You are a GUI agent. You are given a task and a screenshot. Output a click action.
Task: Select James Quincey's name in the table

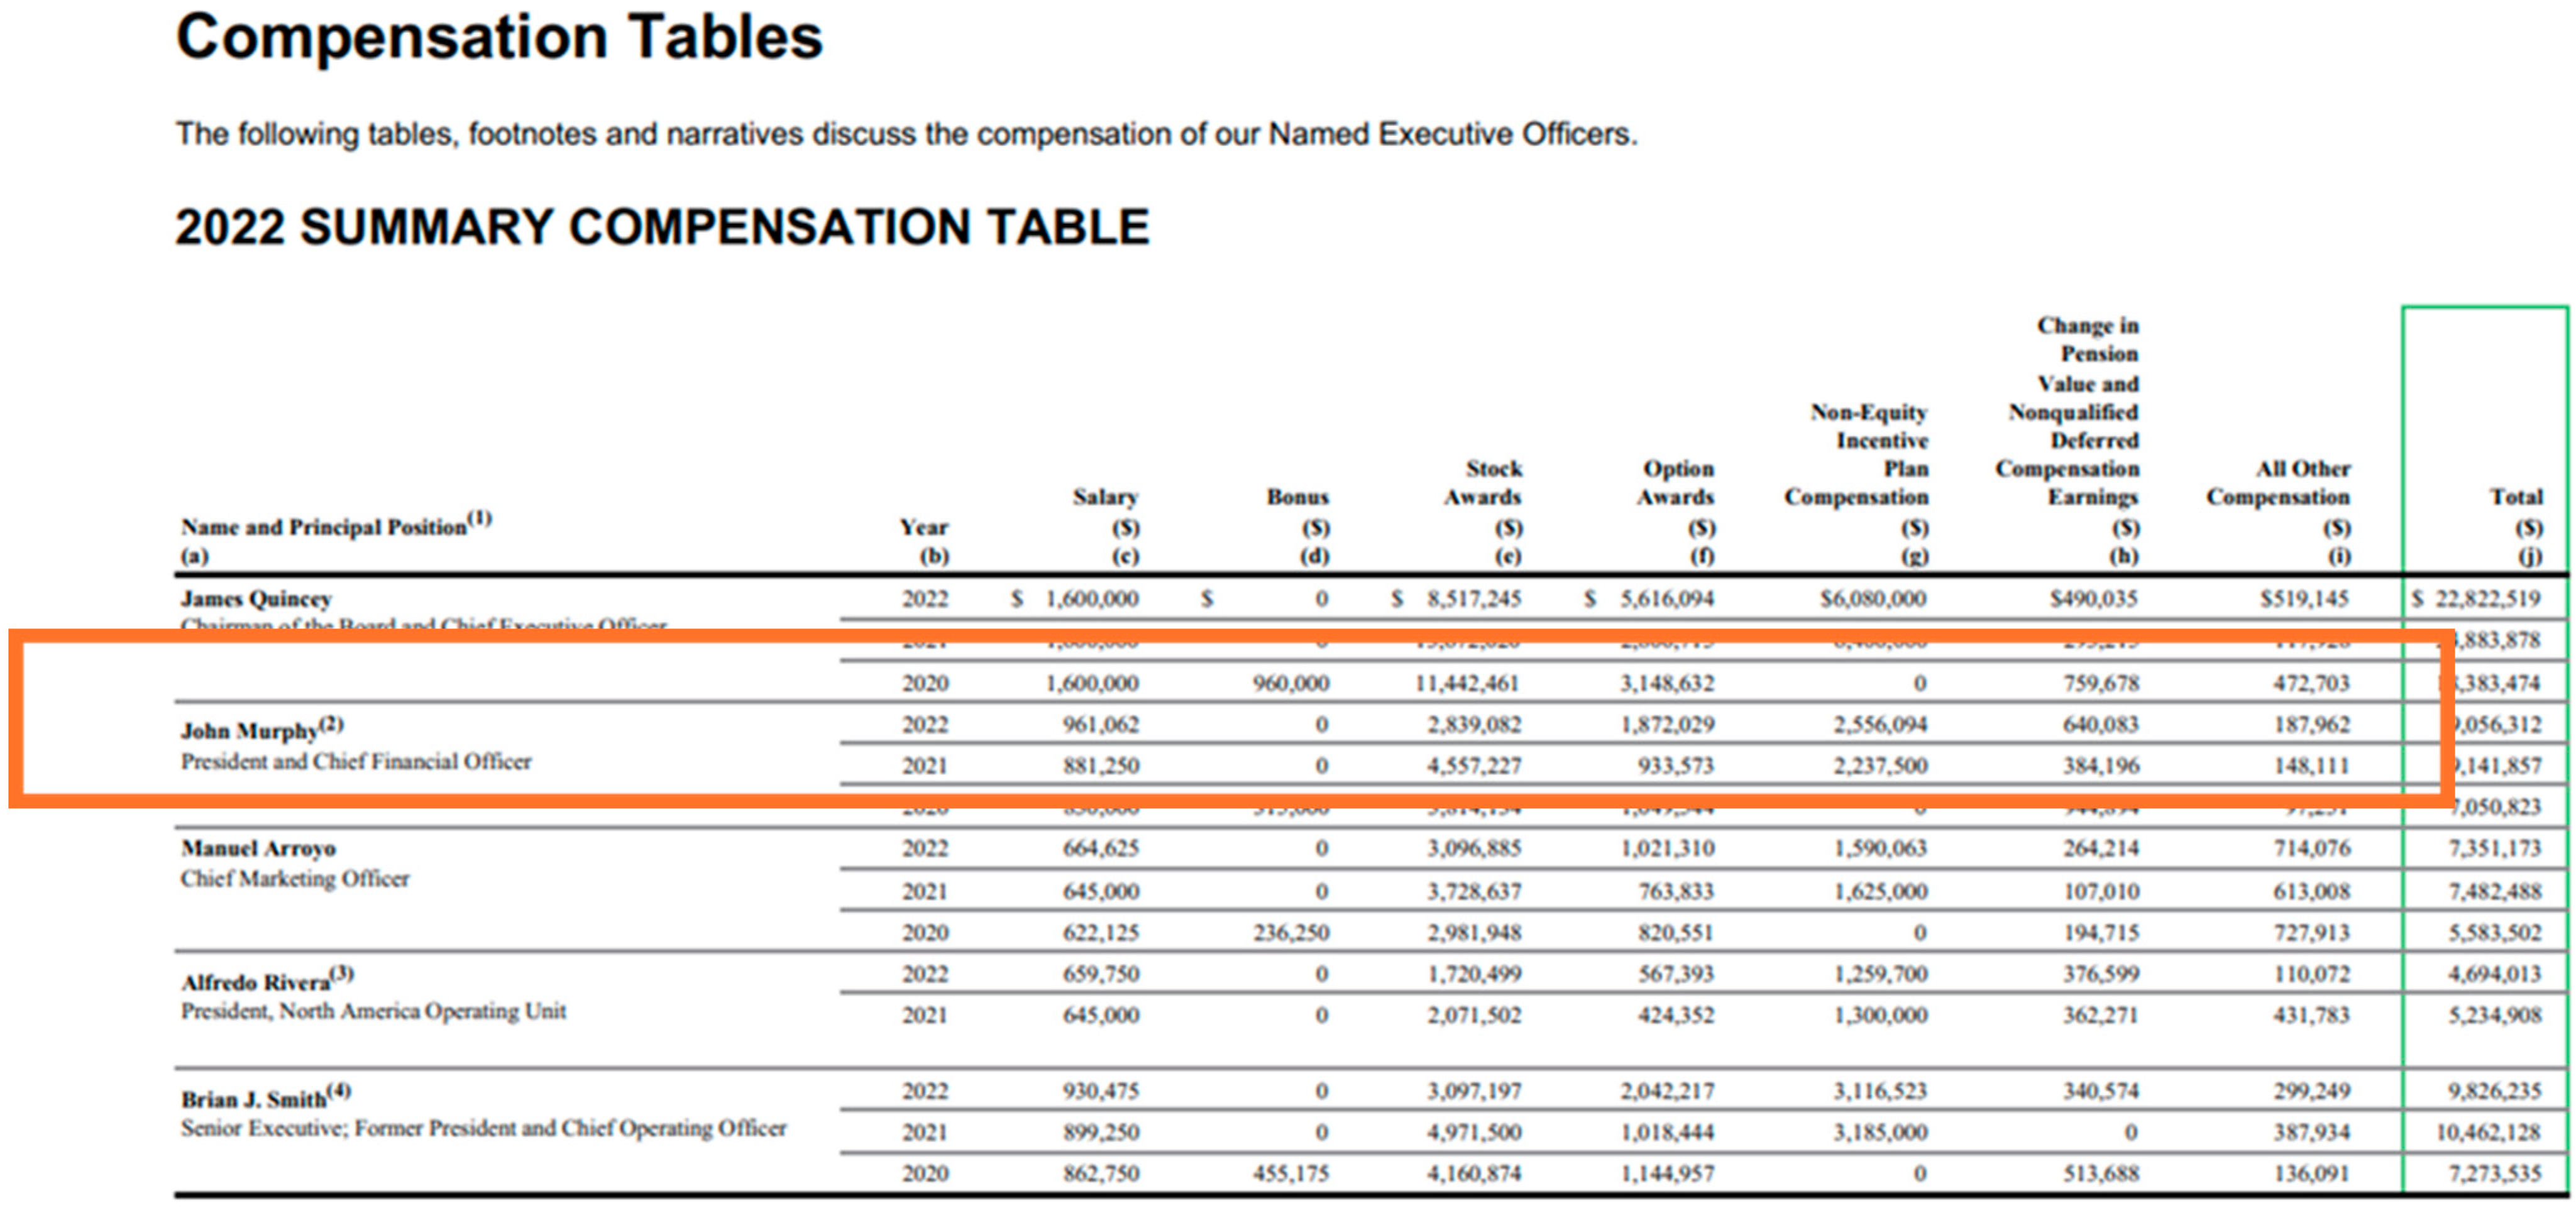click(x=256, y=599)
